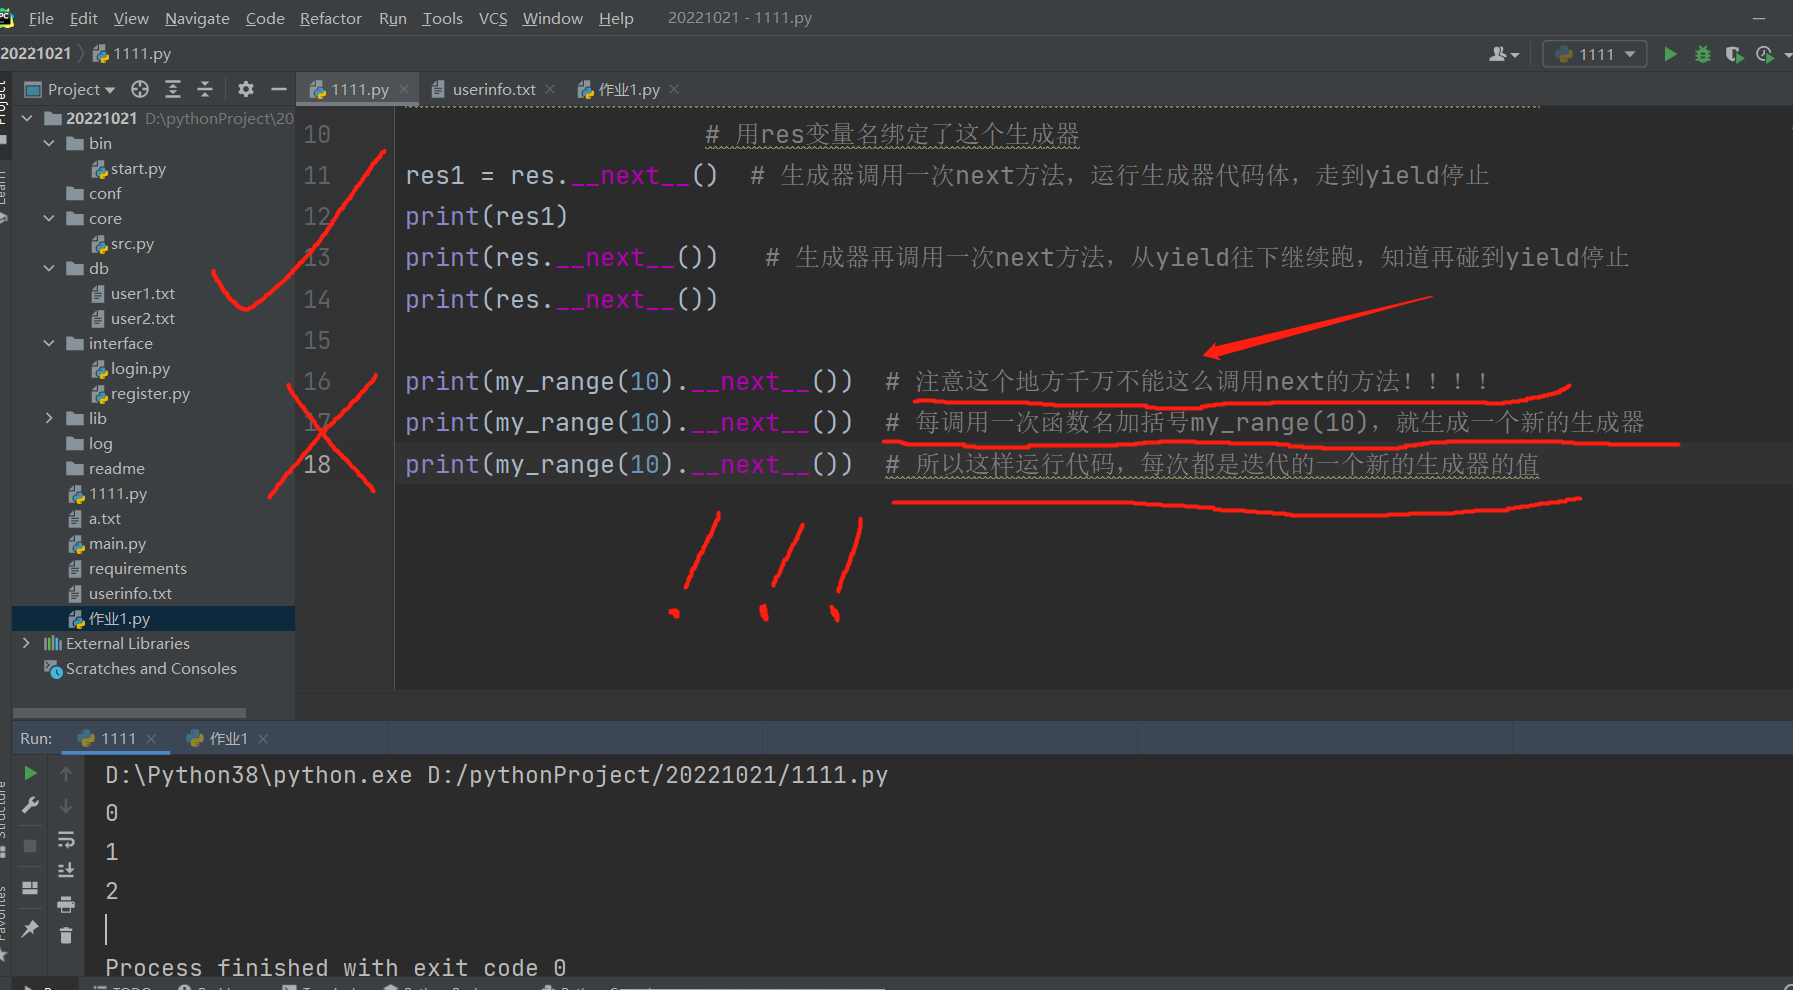Click Expand All icon in Project toolbar
1793x990 pixels.
click(173, 89)
